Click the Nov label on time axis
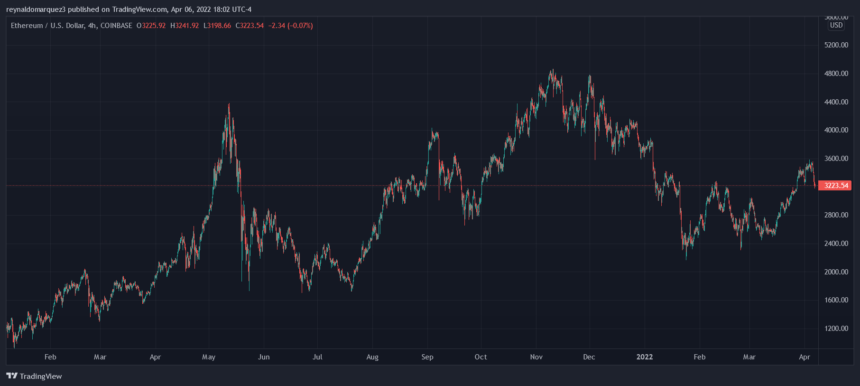 tap(536, 356)
